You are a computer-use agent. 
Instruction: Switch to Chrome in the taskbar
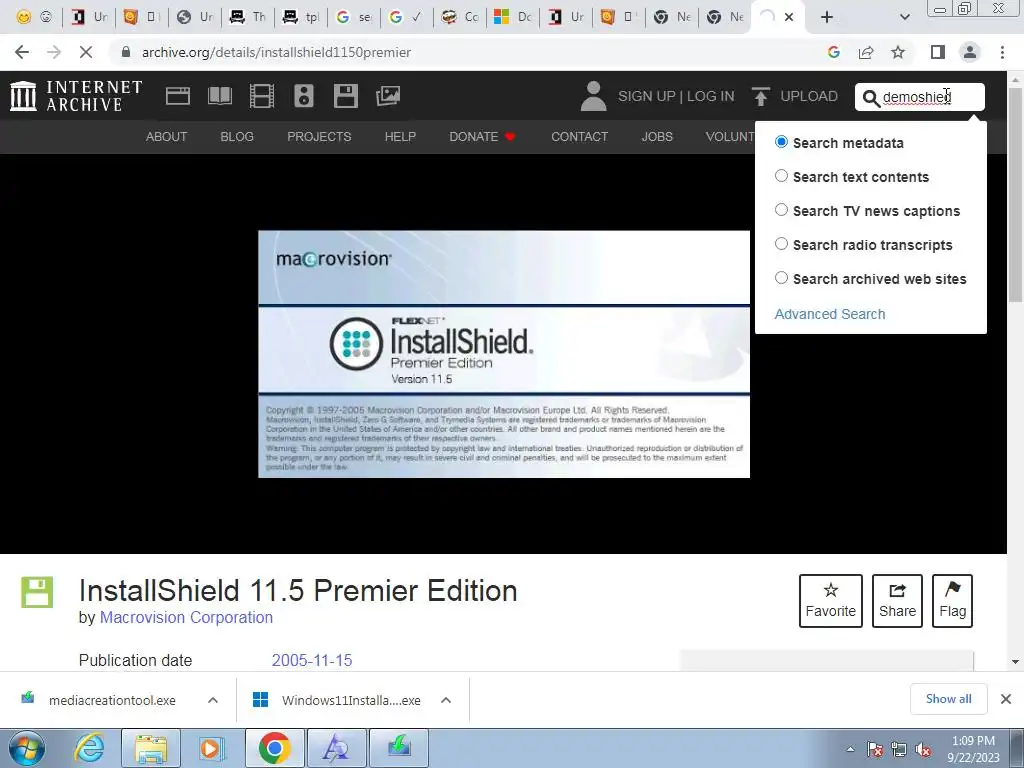(274, 748)
